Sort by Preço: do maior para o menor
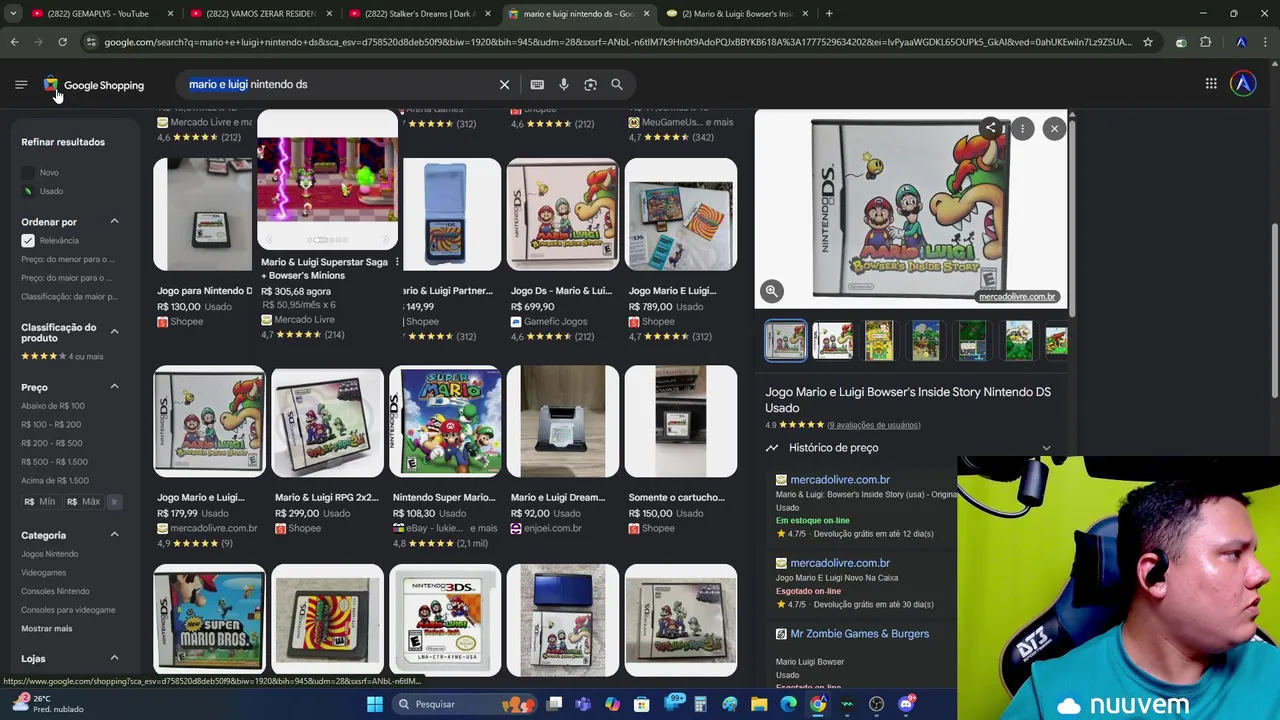The width and height of the screenshot is (1280, 720). click(x=67, y=278)
